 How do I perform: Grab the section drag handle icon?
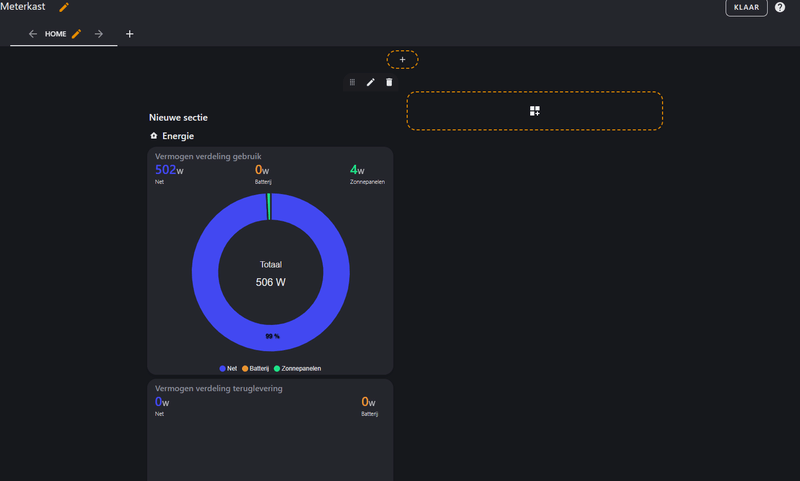(352, 82)
